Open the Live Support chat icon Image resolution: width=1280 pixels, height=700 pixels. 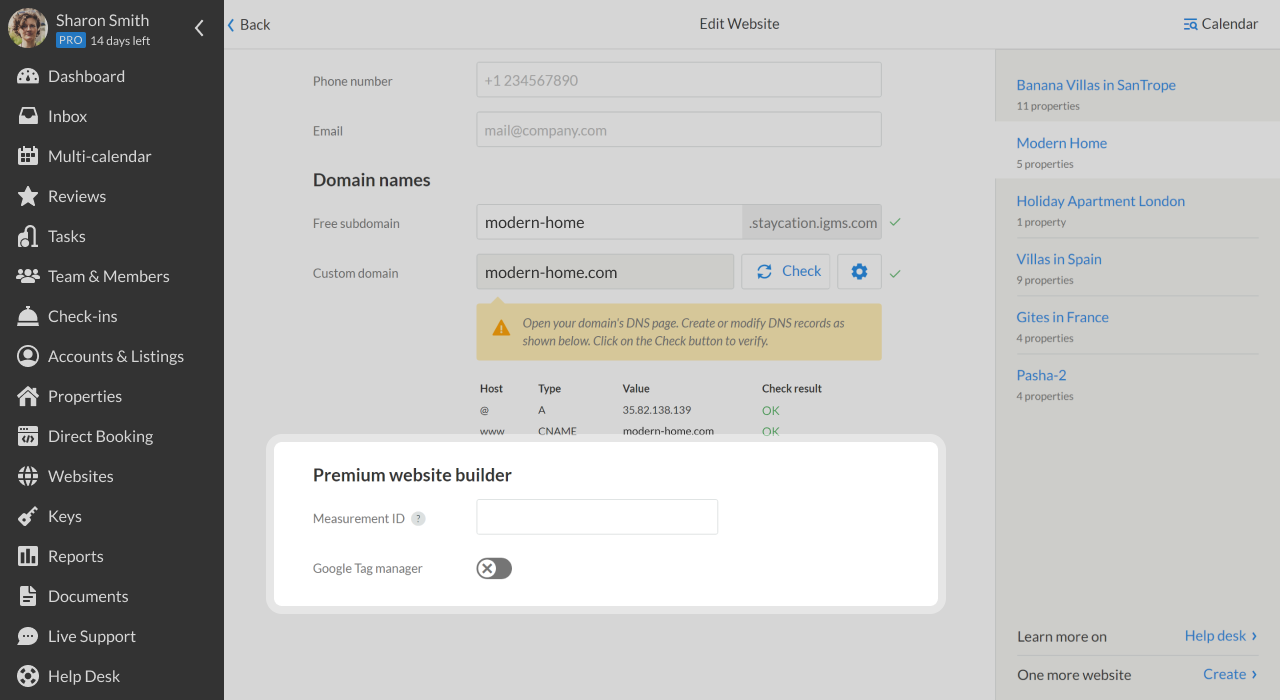(28, 636)
